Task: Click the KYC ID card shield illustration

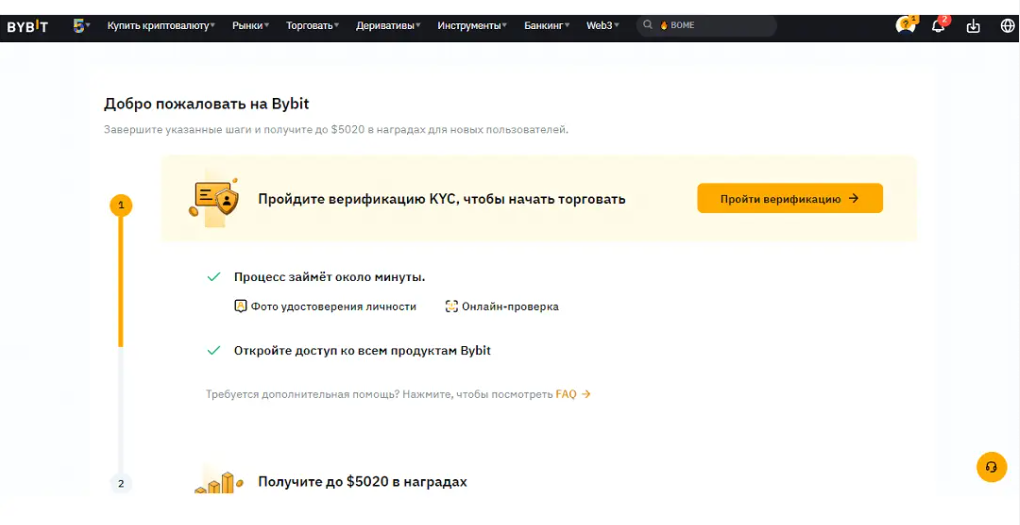Action: [x=215, y=199]
